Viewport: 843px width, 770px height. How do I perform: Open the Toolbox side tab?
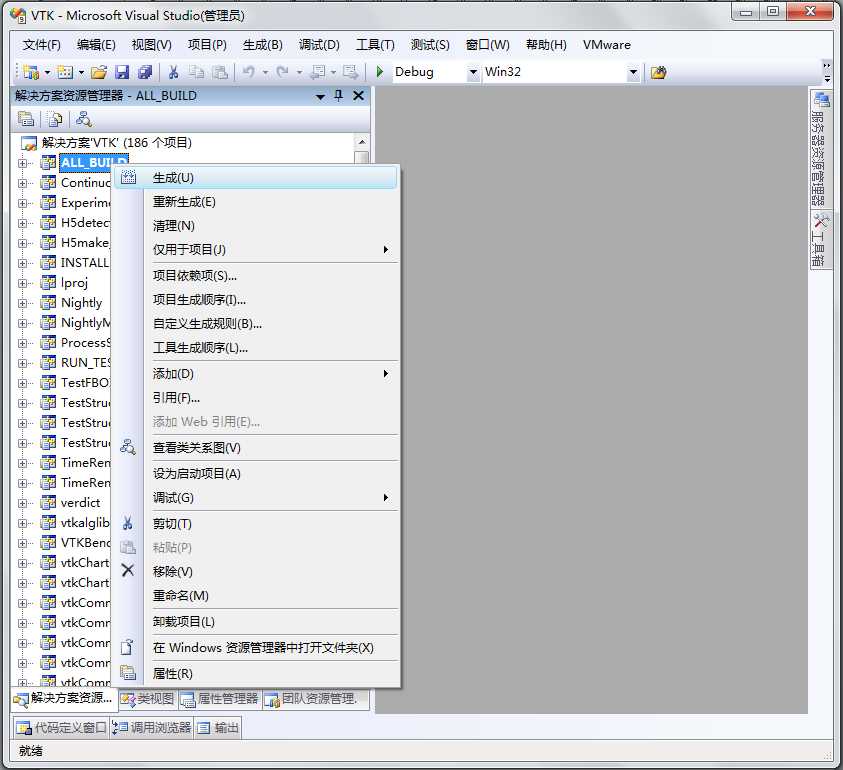pos(820,239)
